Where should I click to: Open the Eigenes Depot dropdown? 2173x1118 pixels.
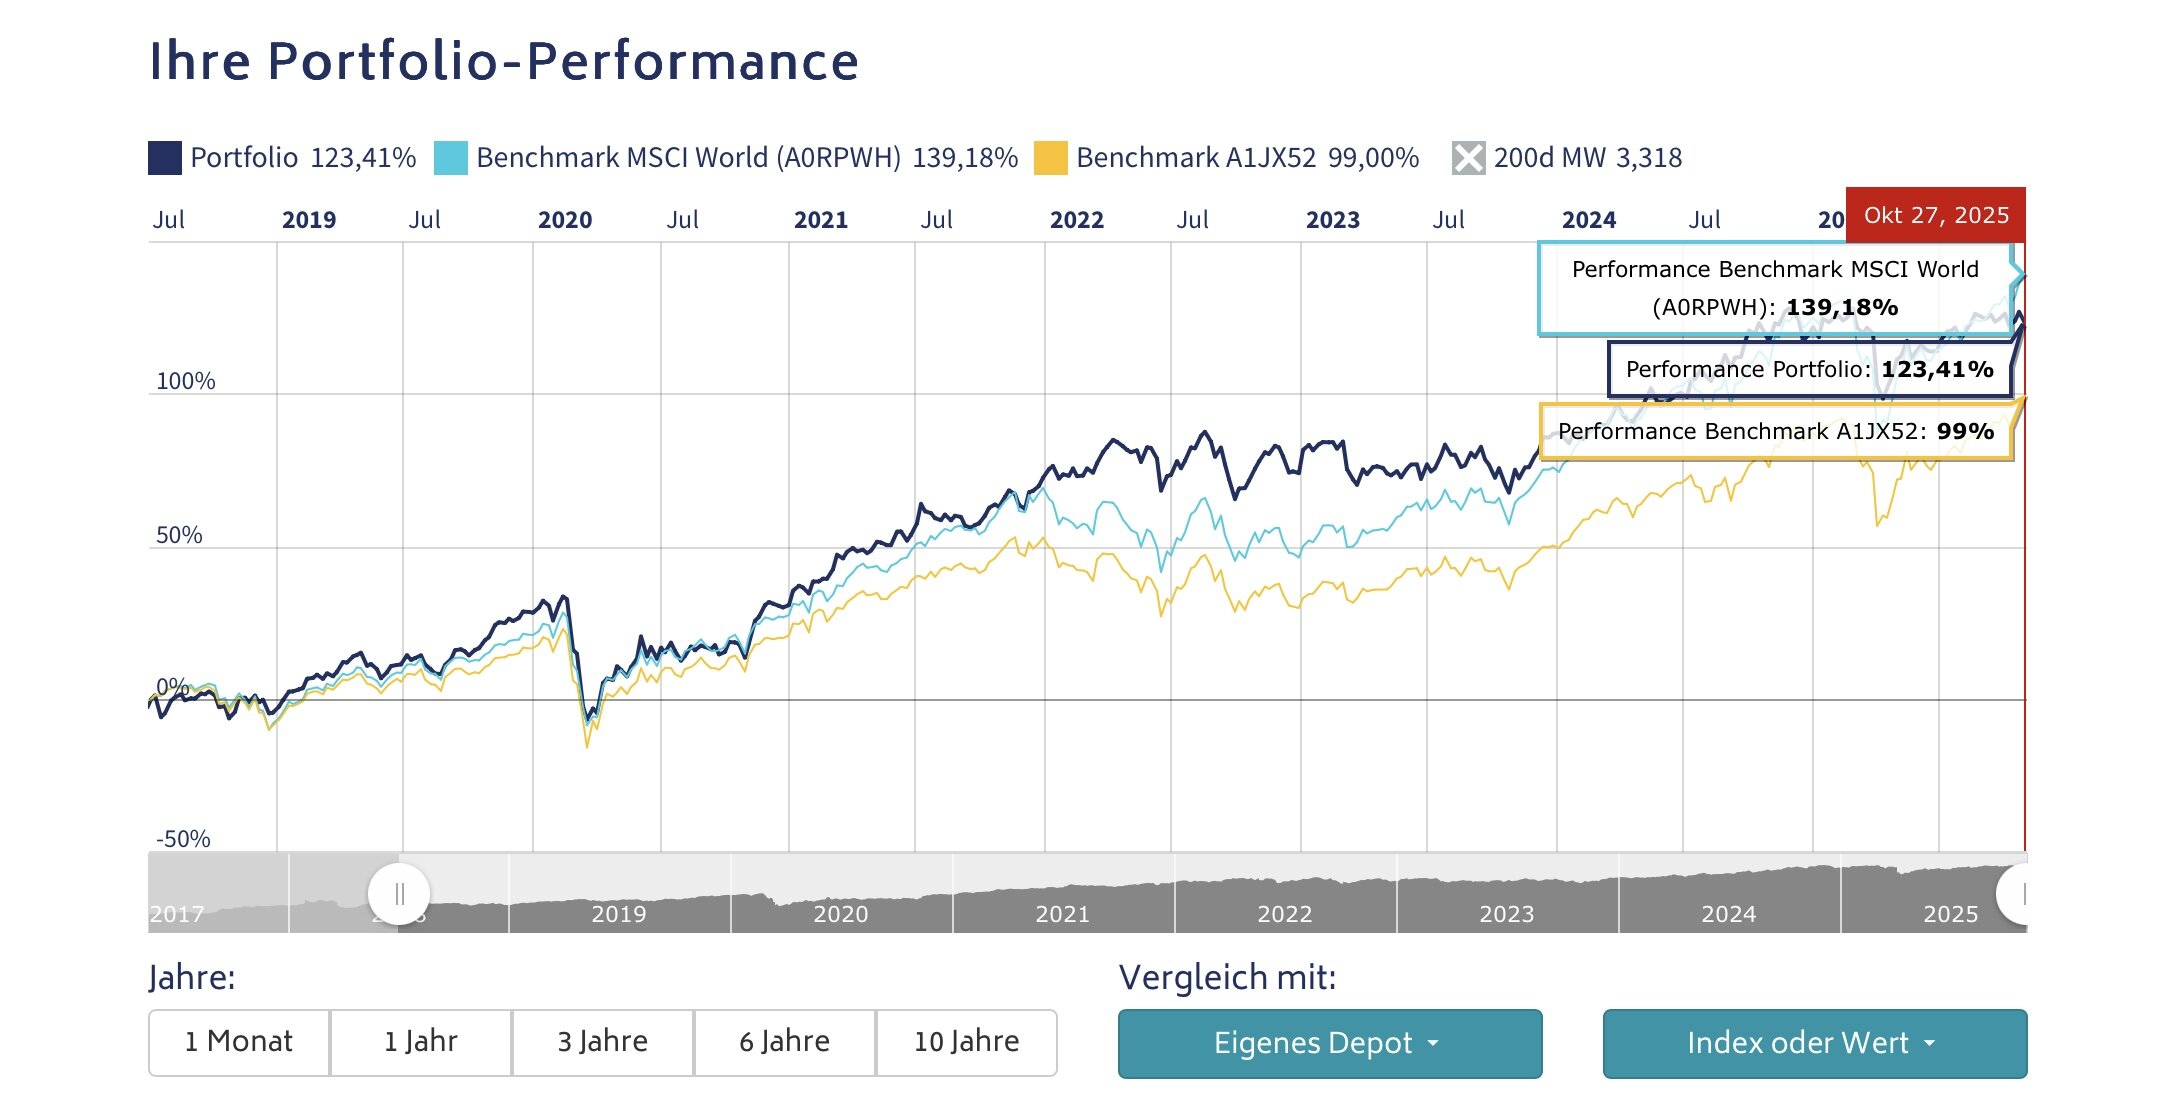[1329, 1043]
